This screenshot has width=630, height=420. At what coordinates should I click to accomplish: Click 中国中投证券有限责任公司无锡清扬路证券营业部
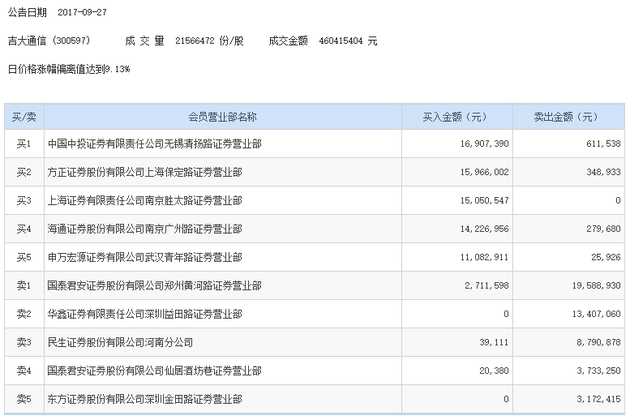coord(155,143)
